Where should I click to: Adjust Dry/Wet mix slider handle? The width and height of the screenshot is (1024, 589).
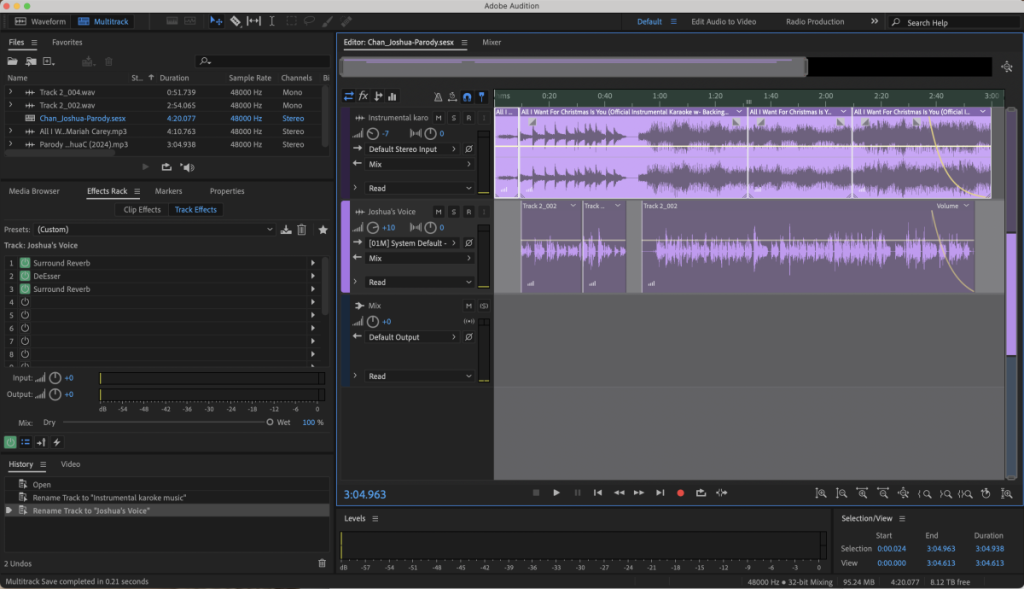coord(270,422)
